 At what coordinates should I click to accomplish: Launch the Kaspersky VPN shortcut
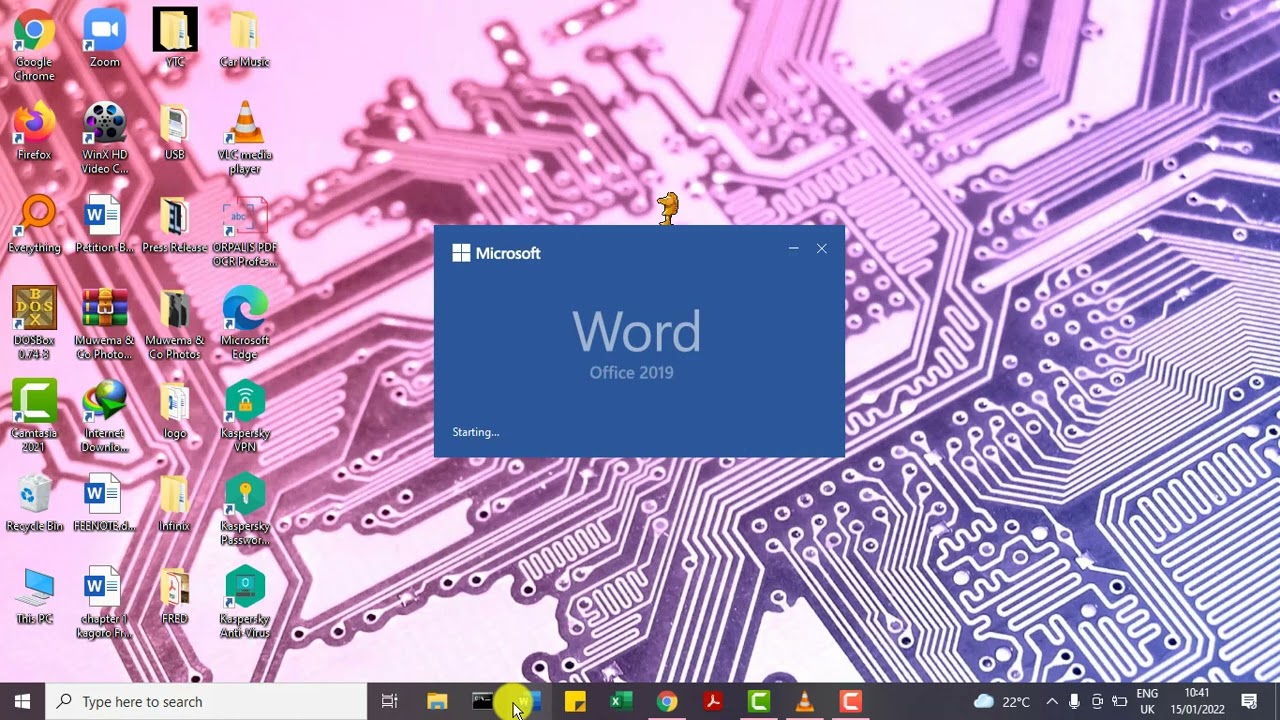click(245, 417)
